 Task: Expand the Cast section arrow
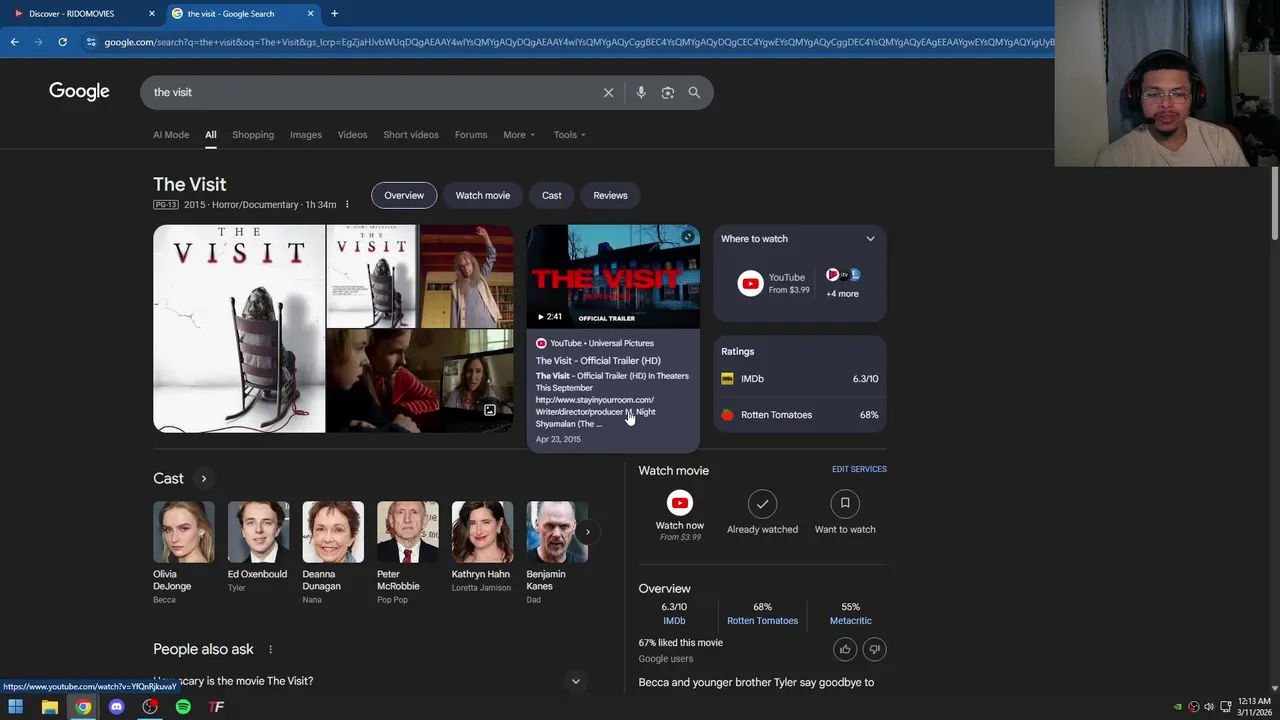203,478
